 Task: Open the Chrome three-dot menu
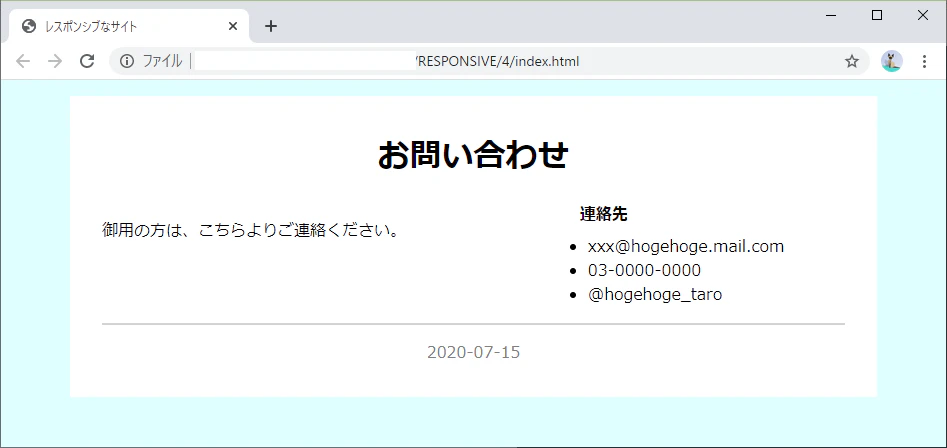(x=924, y=61)
